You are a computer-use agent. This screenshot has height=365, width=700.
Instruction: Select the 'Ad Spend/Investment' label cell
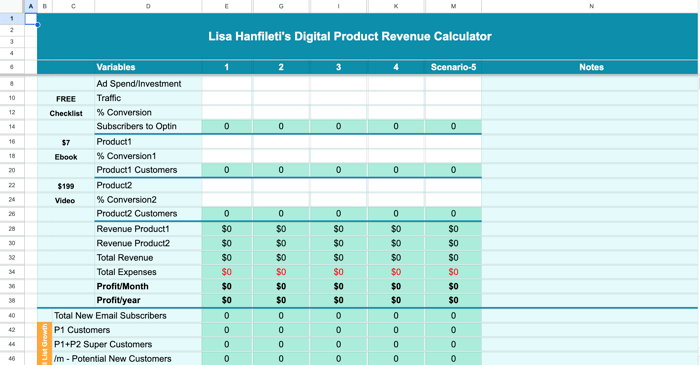coord(148,84)
